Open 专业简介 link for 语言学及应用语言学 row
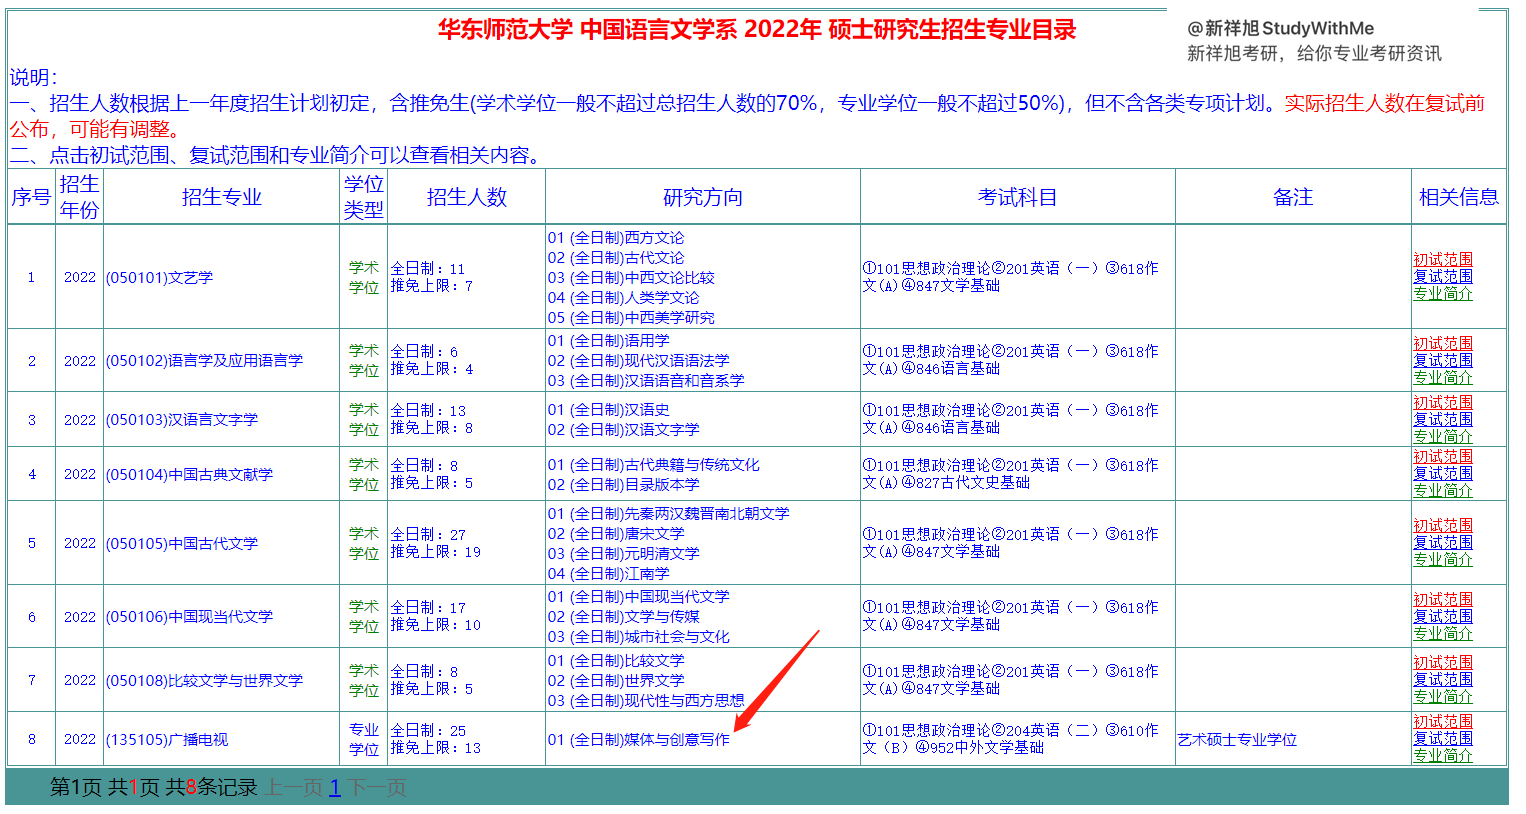Screen dimensions: 1526x814 pos(1442,378)
